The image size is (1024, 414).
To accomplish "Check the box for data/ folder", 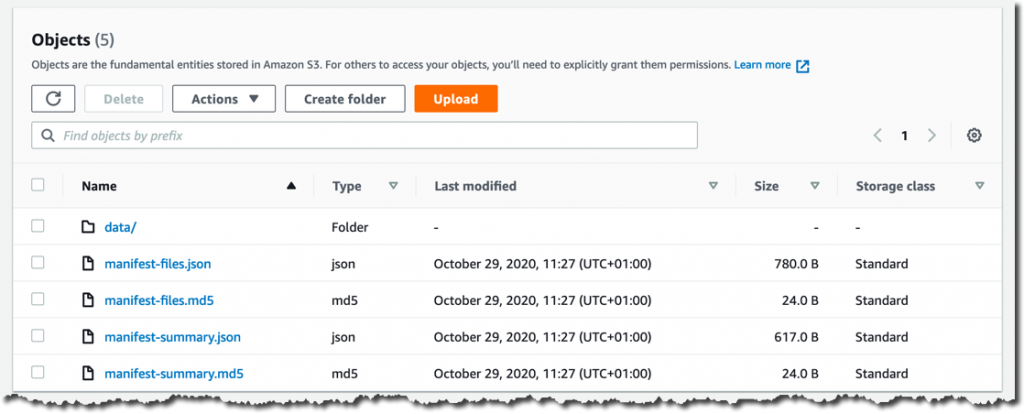I will (x=38, y=227).
